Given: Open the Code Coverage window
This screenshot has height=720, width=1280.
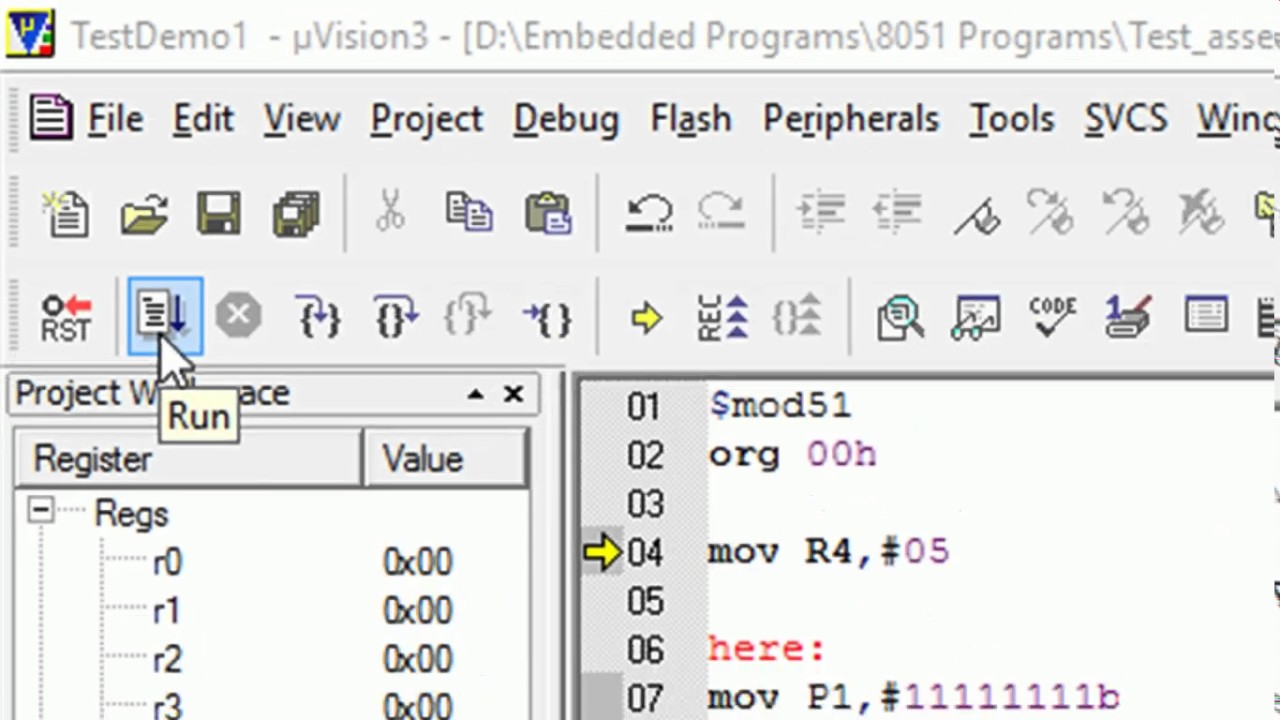Looking at the screenshot, I should (x=1052, y=318).
